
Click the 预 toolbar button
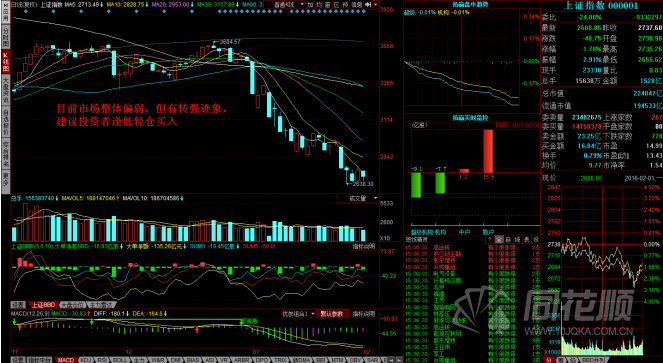[345, 5]
